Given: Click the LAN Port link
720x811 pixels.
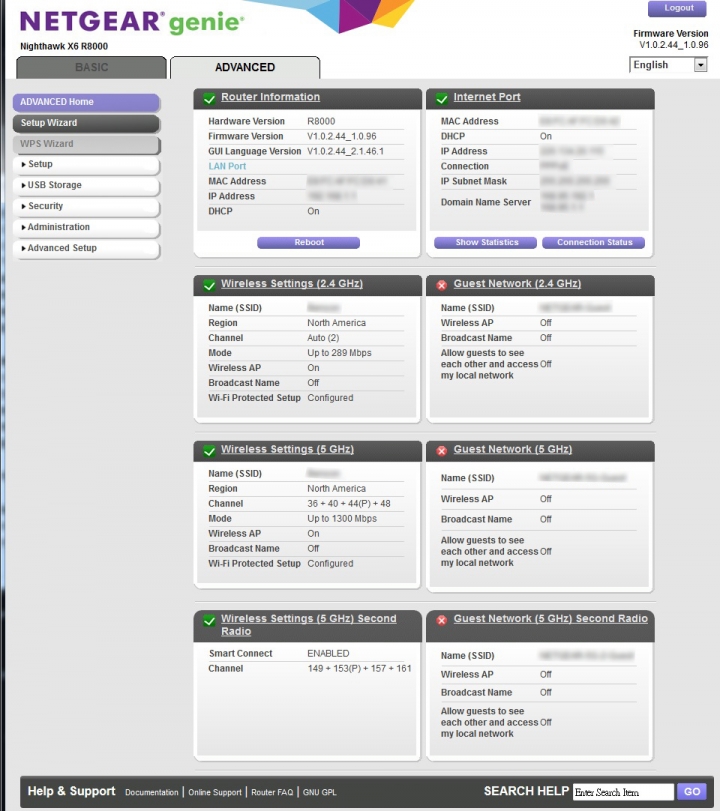Looking at the screenshot, I should [x=227, y=167].
